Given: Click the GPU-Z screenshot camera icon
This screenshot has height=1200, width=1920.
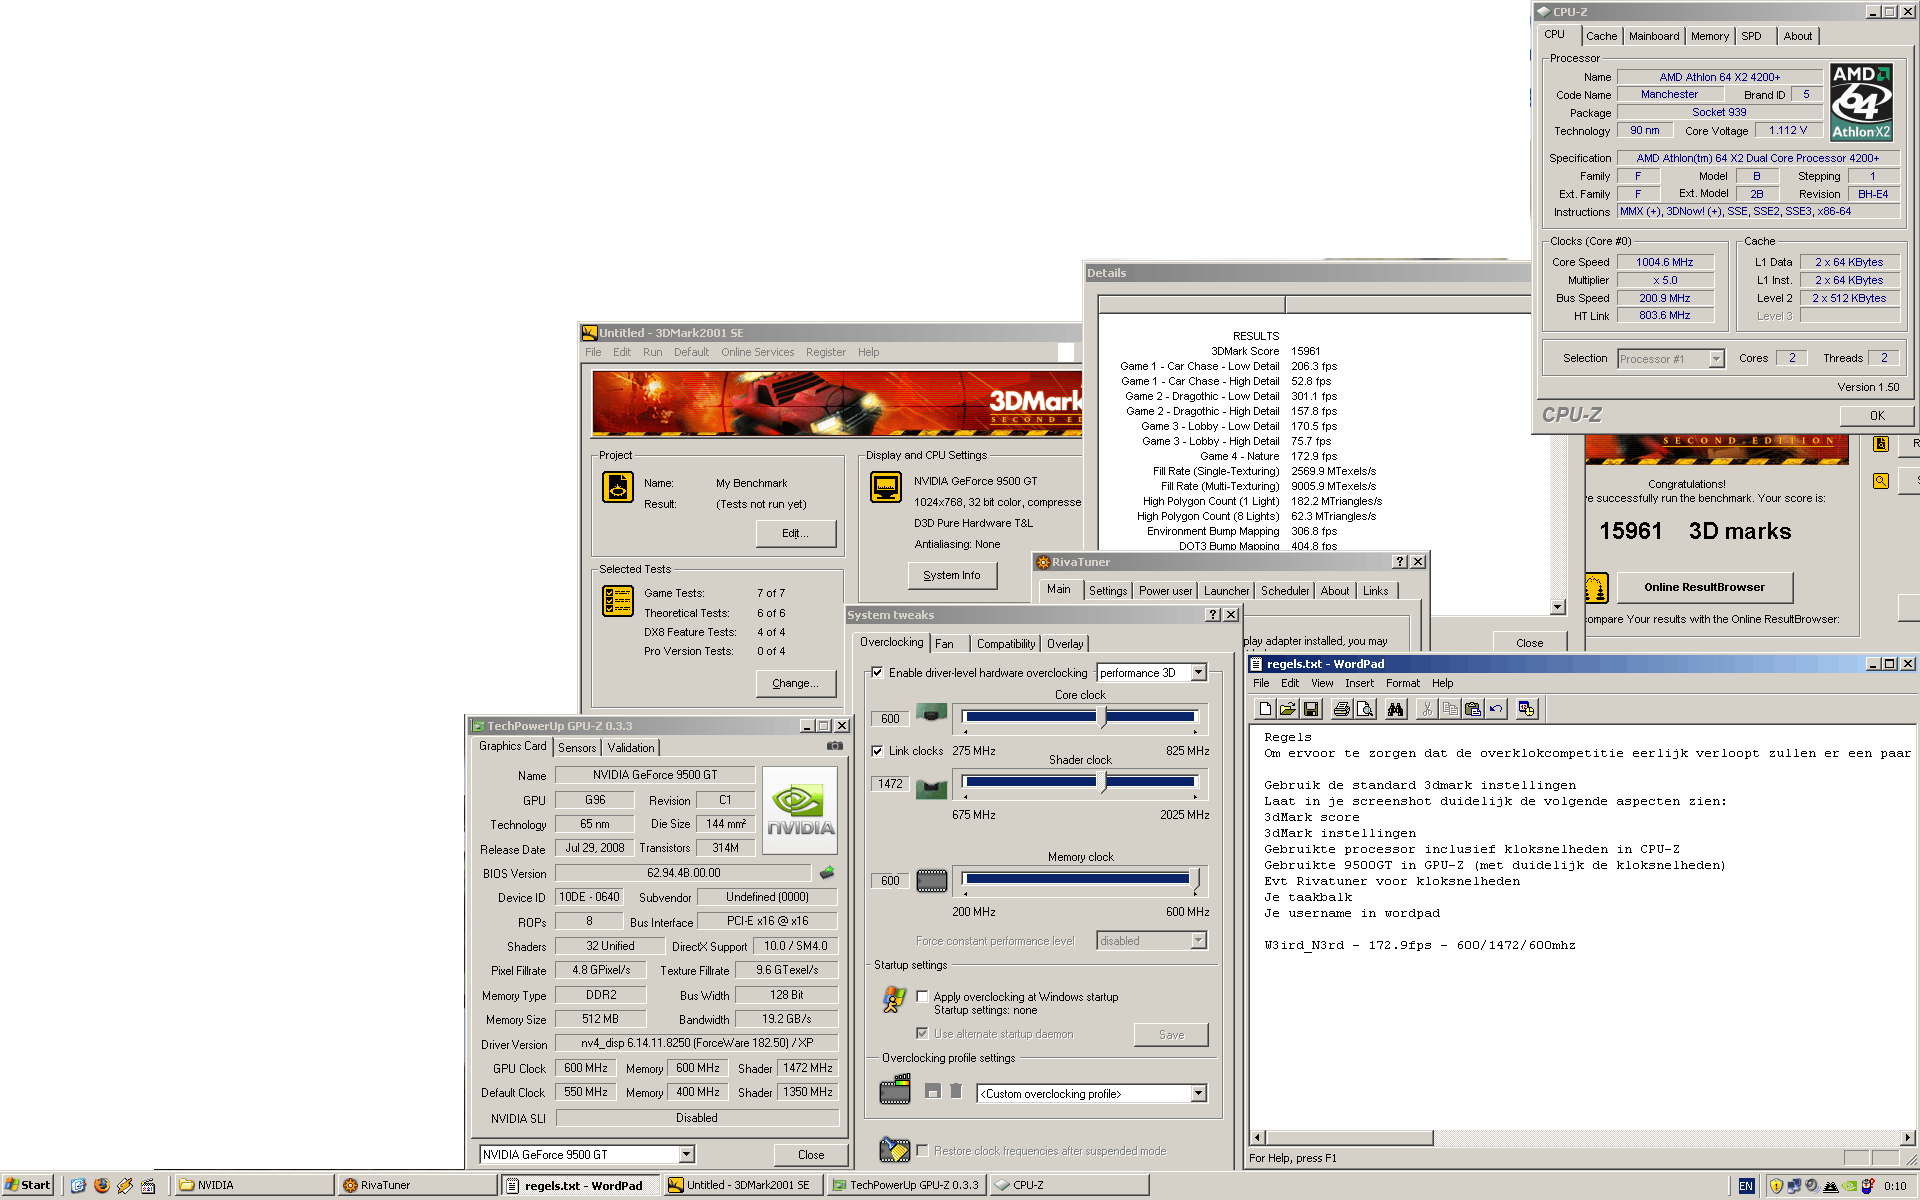Looking at the screenshot, I should pyautogui.click(x=835, y=746).
